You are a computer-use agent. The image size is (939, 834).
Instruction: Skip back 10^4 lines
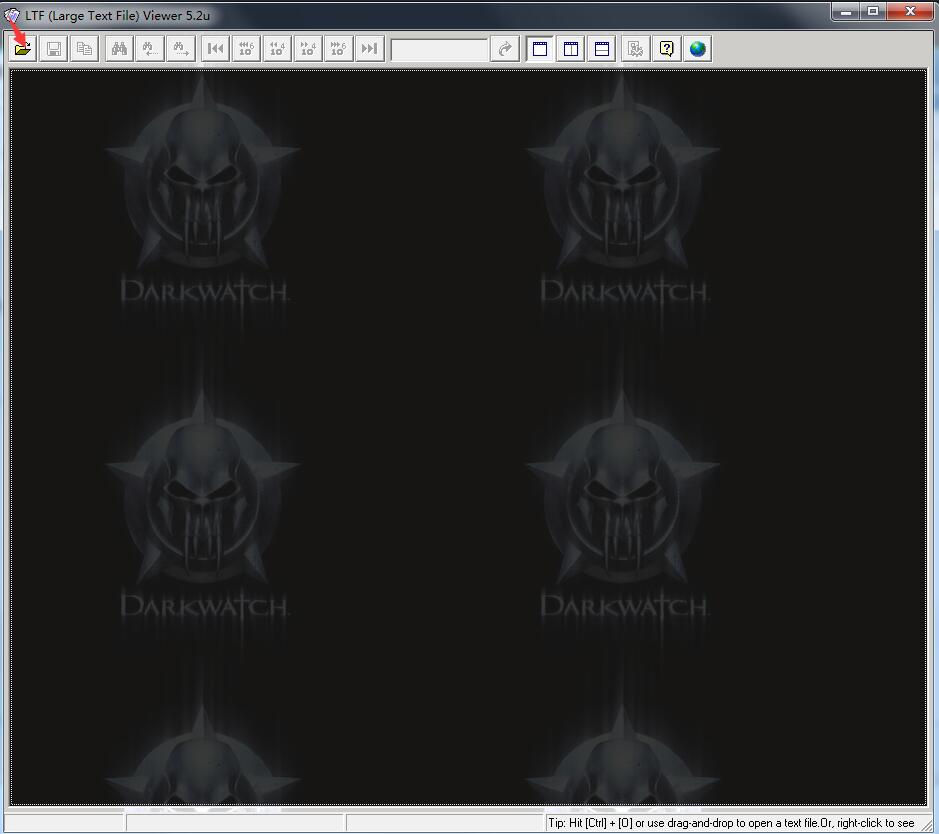tap(277, 48)
